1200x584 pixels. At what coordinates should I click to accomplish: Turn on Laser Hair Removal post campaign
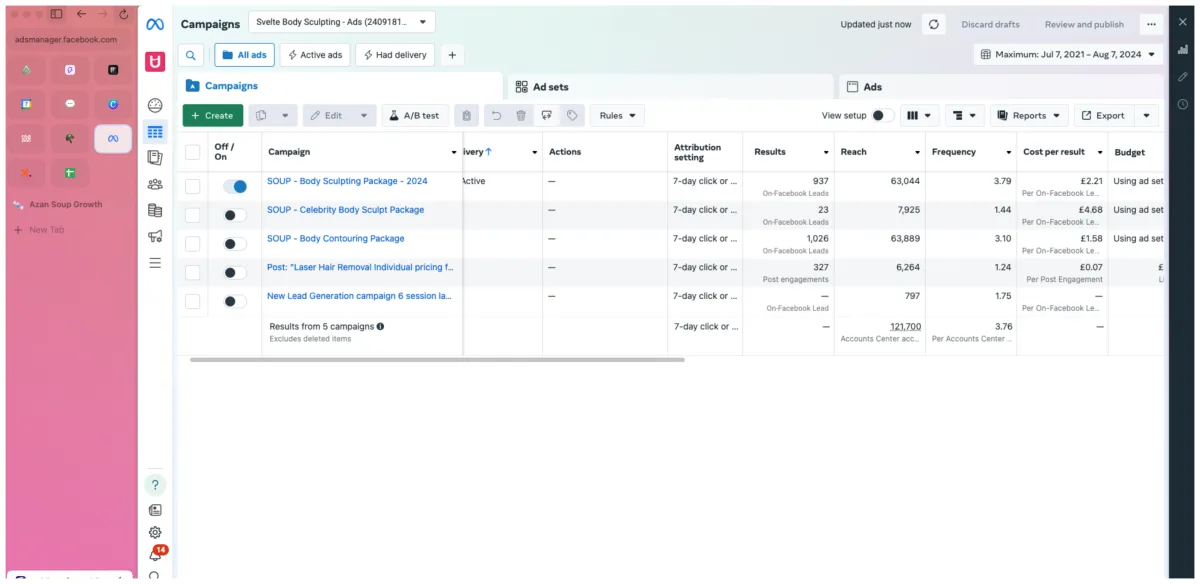(x=235, y=273)
